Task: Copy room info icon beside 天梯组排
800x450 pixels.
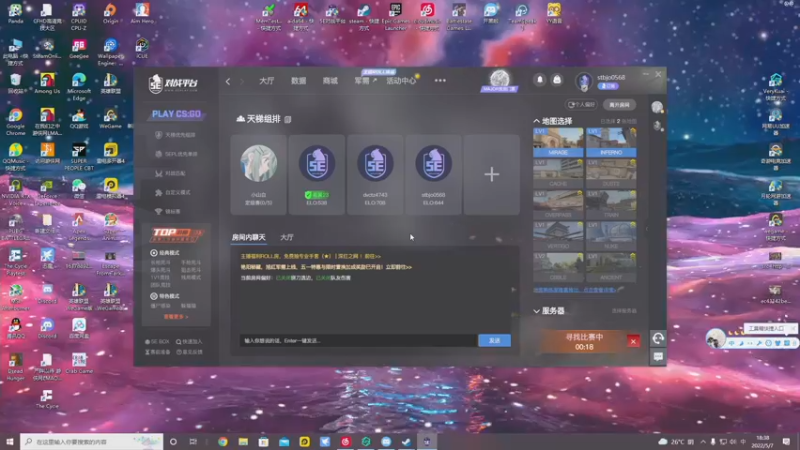Action: point(288,119)
